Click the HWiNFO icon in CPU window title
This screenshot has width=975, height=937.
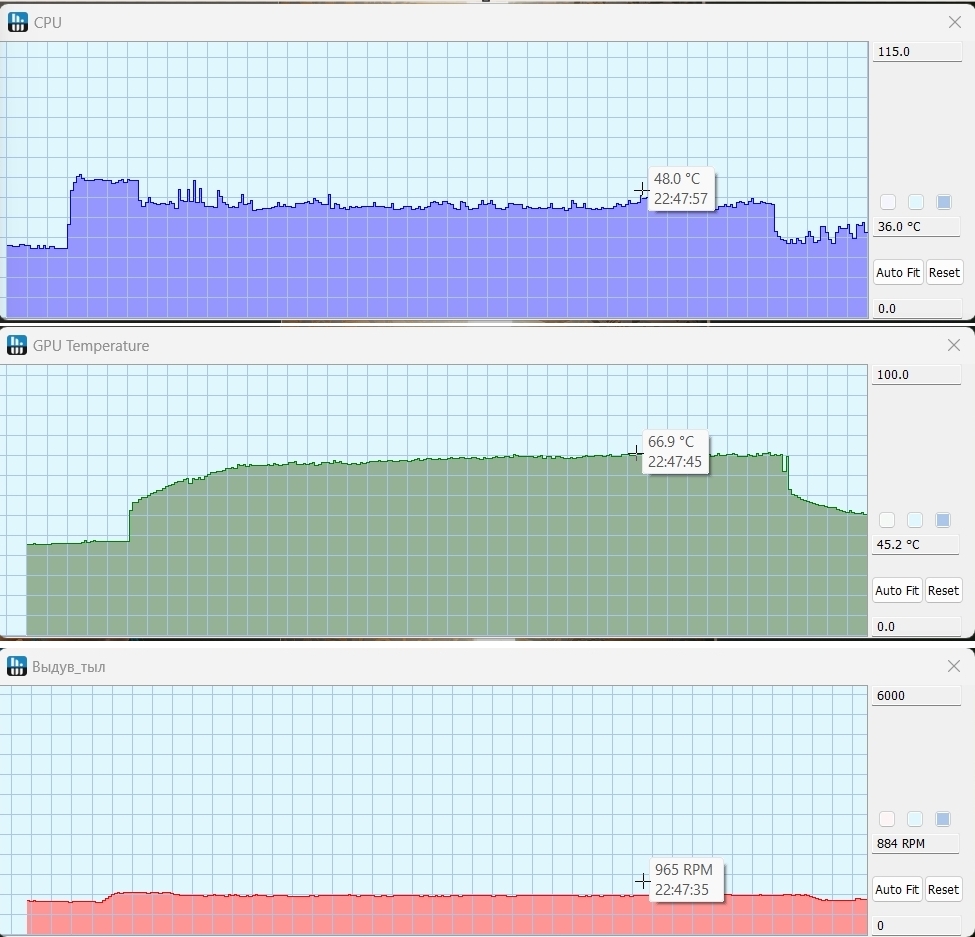click(17, 22)
